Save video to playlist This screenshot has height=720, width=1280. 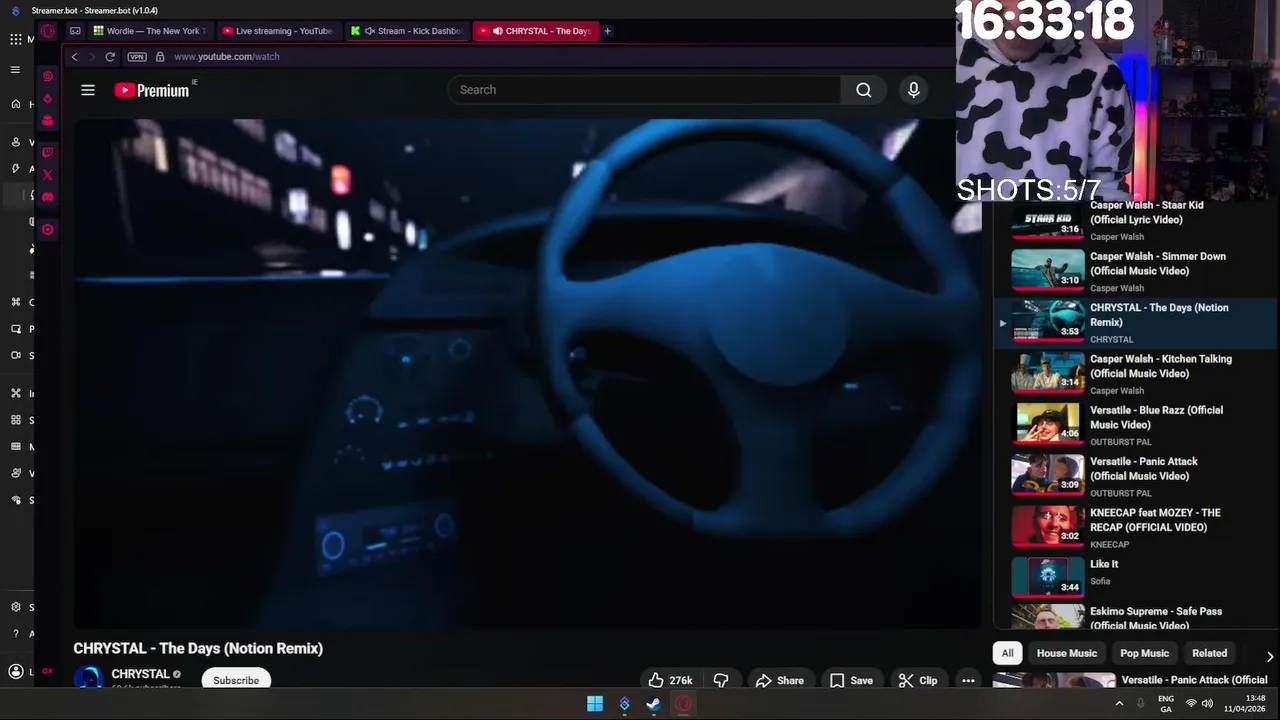pyautogui.click(x=852, y=680)
